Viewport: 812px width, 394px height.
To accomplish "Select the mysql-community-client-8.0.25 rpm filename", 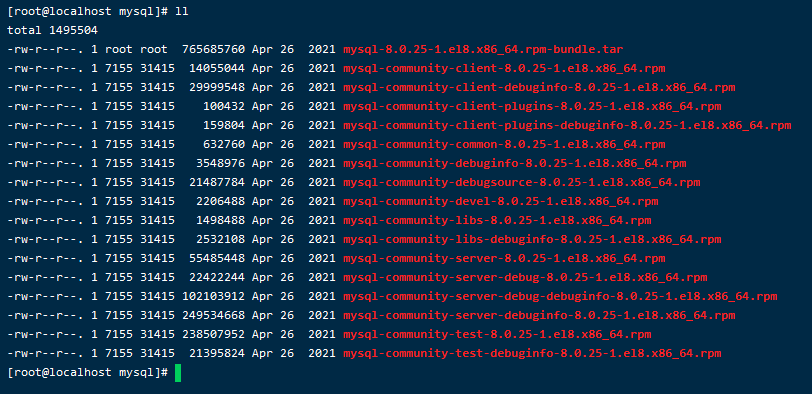I will coord(504,69).
